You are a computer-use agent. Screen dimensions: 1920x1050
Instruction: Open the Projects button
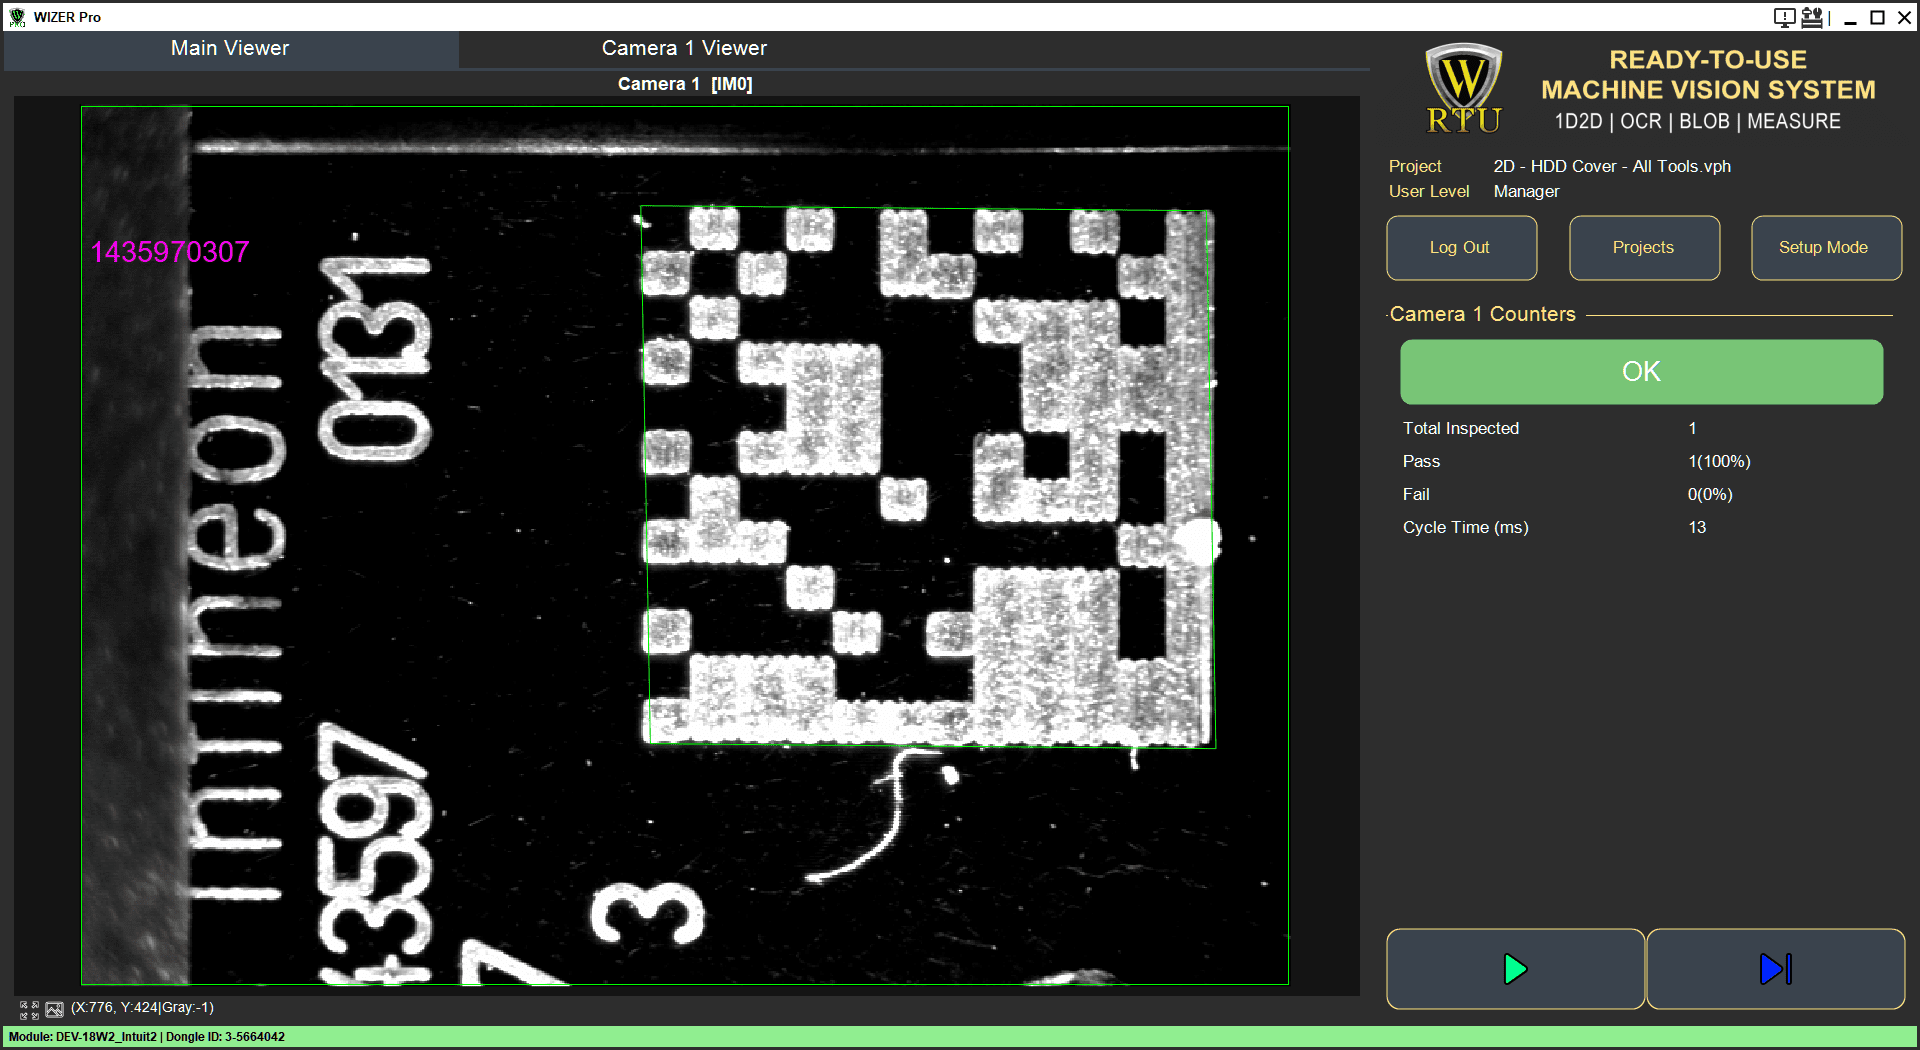pos(1644,248)
